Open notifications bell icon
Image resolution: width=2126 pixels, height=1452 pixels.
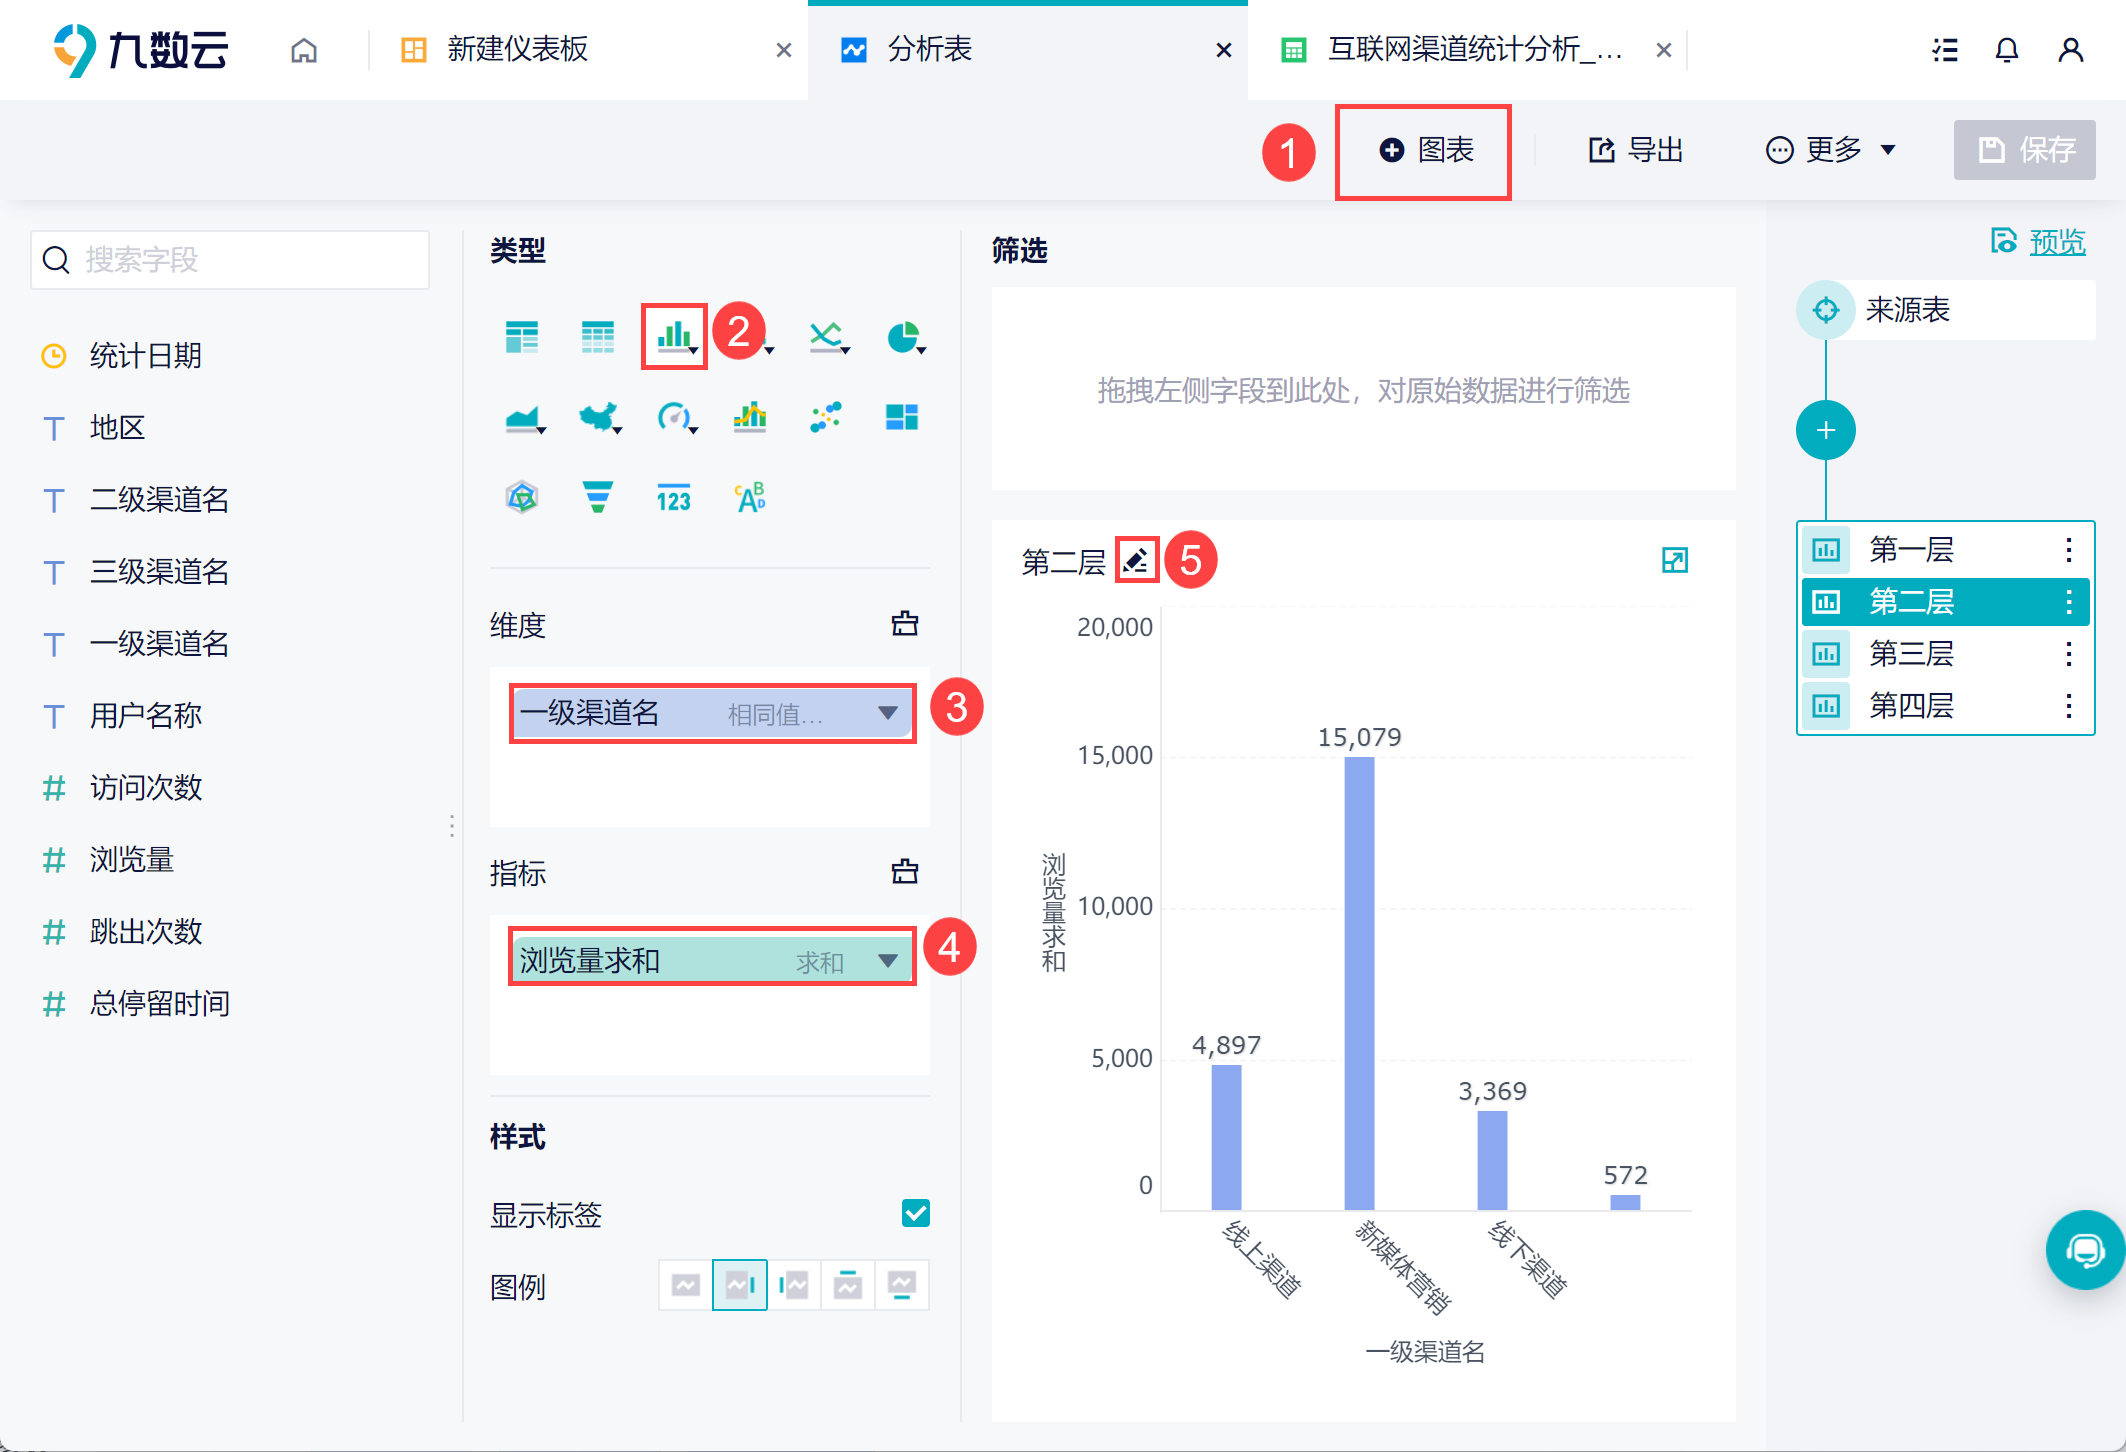pyautogui.click(x=2006, y=50)
